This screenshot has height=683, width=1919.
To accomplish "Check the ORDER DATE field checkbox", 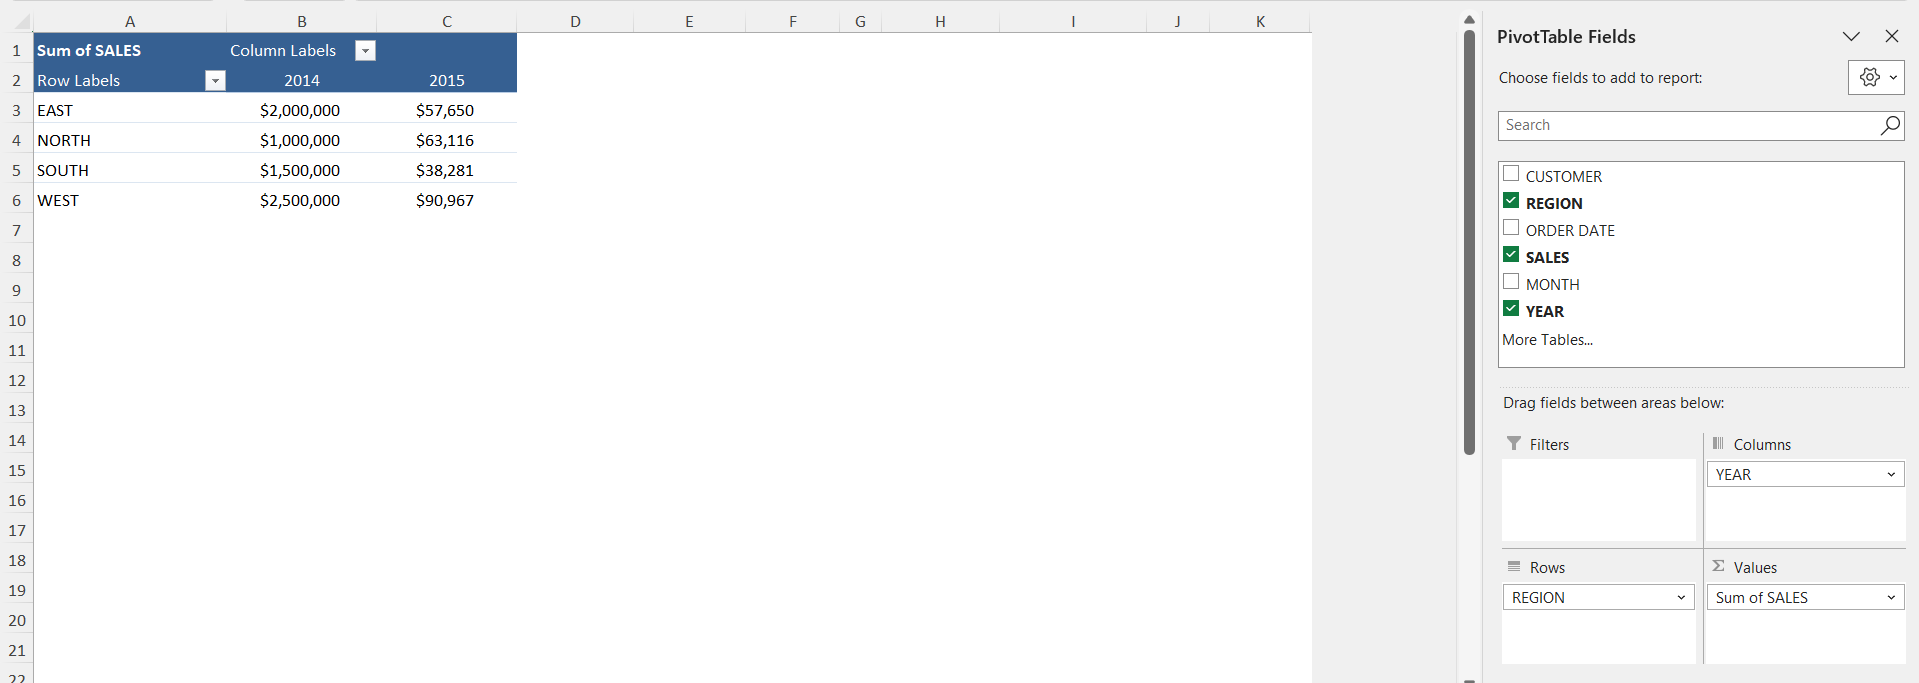I will tap(1511, 228).
